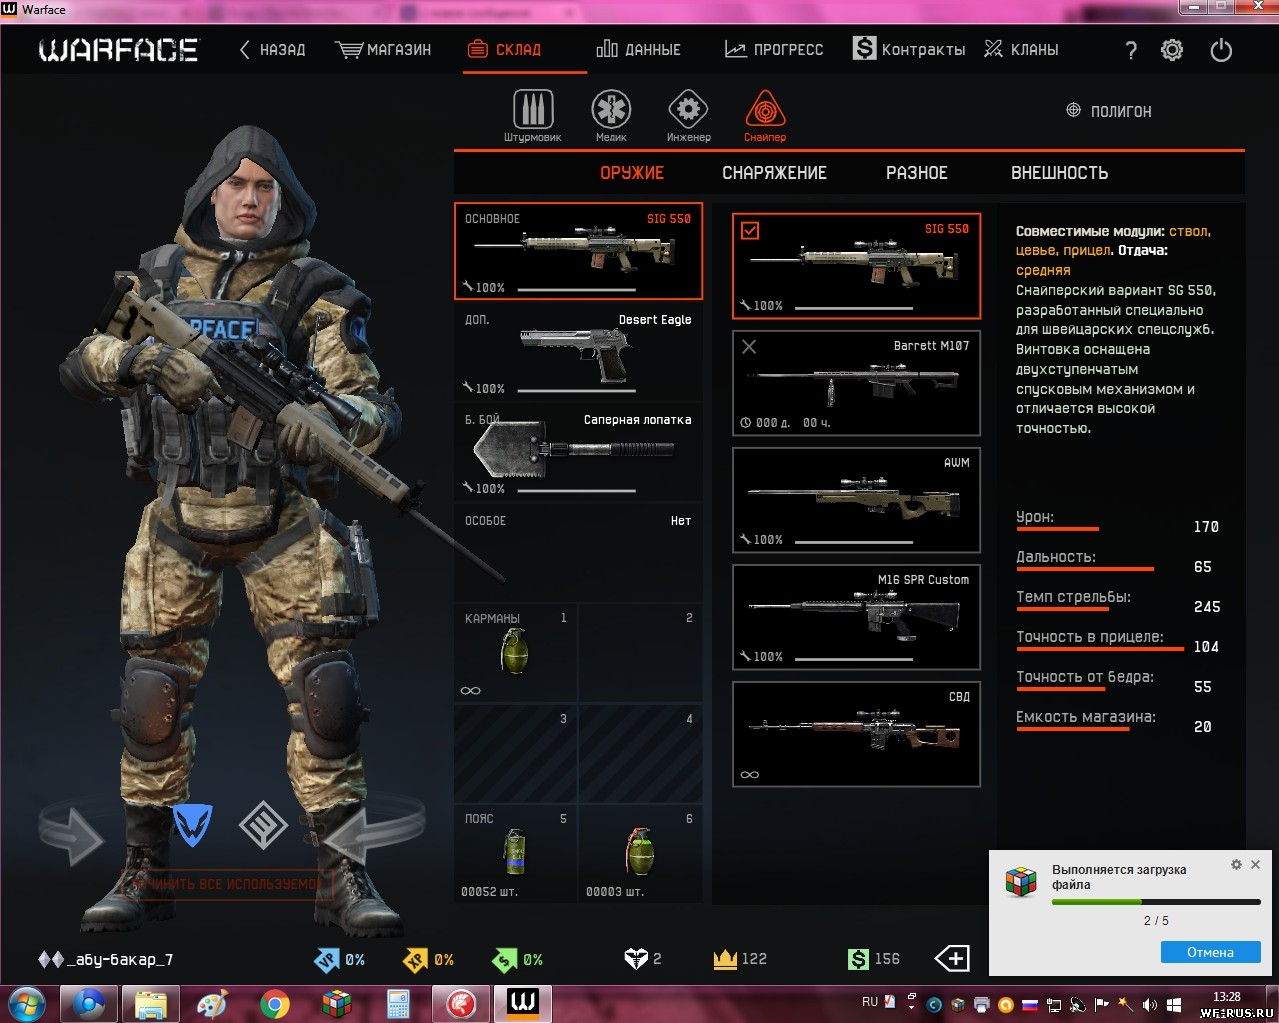Viewport: 1279px width, 1023px height.
Task: Select the ОСОБОЕ special slot
Action: coord(579,553)
